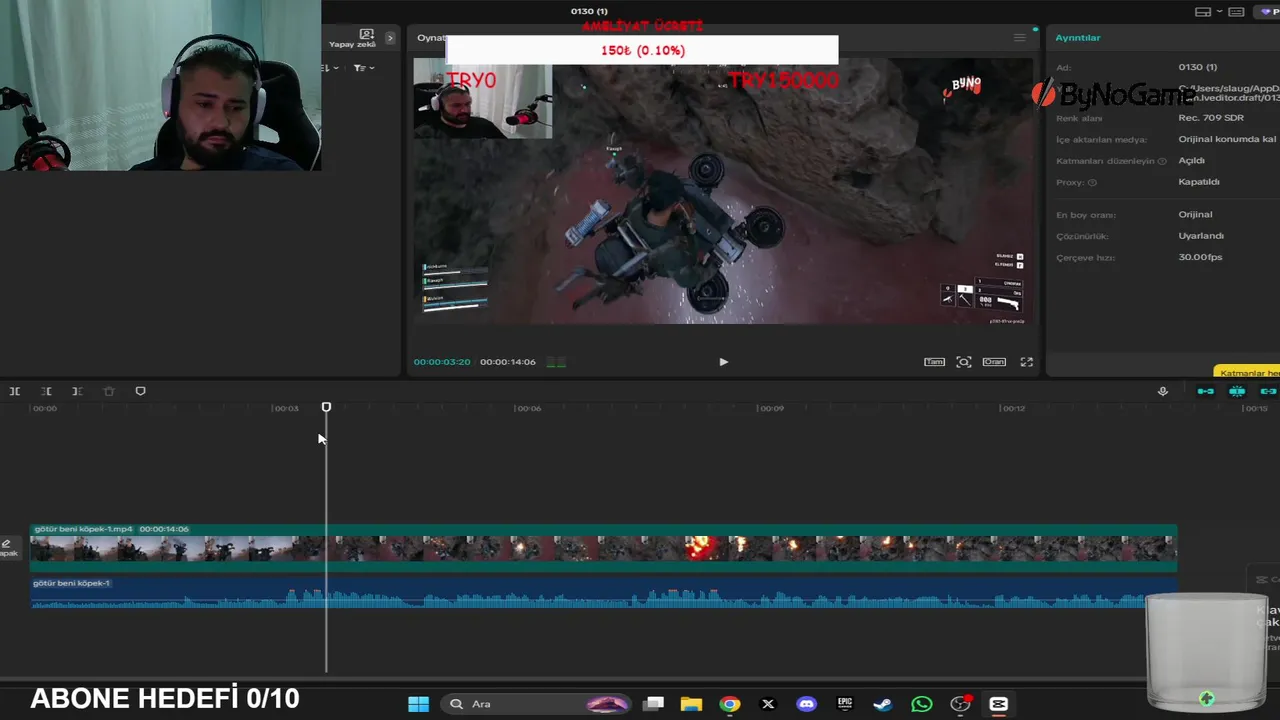This screenshot has width=1280, height=720.
Task: Open Discord from the taskbar
Action: pyautogui.click(x=806, y=704)
